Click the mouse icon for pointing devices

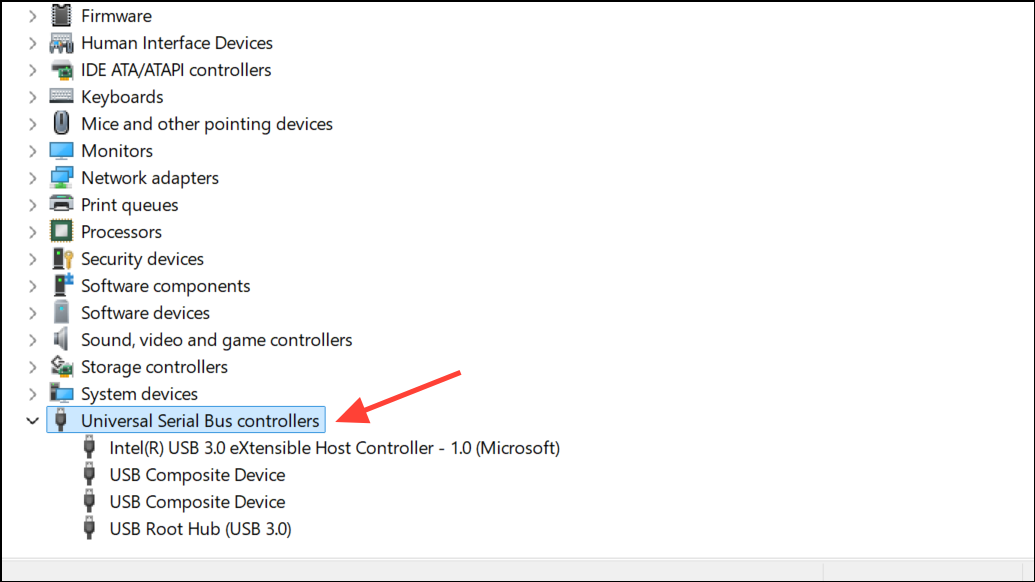(61, 123)
